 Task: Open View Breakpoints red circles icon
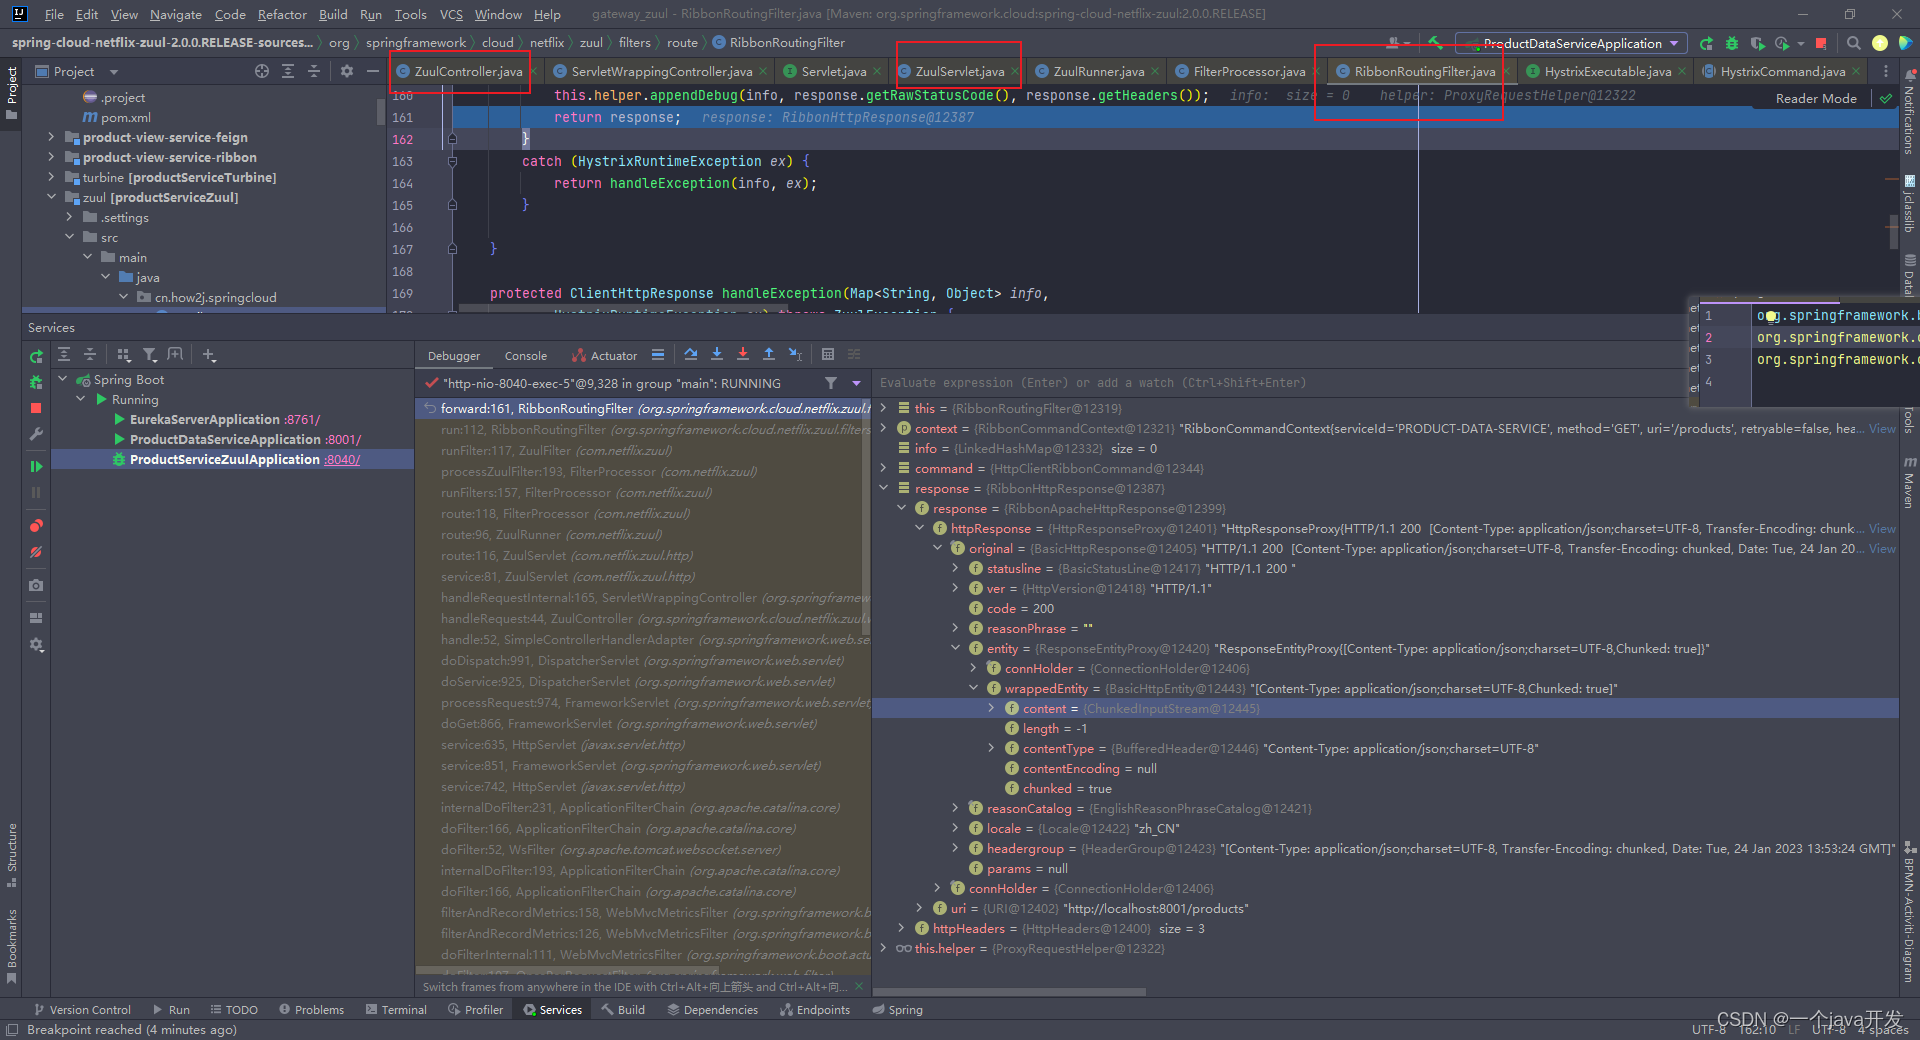click(x=36, y=526)
